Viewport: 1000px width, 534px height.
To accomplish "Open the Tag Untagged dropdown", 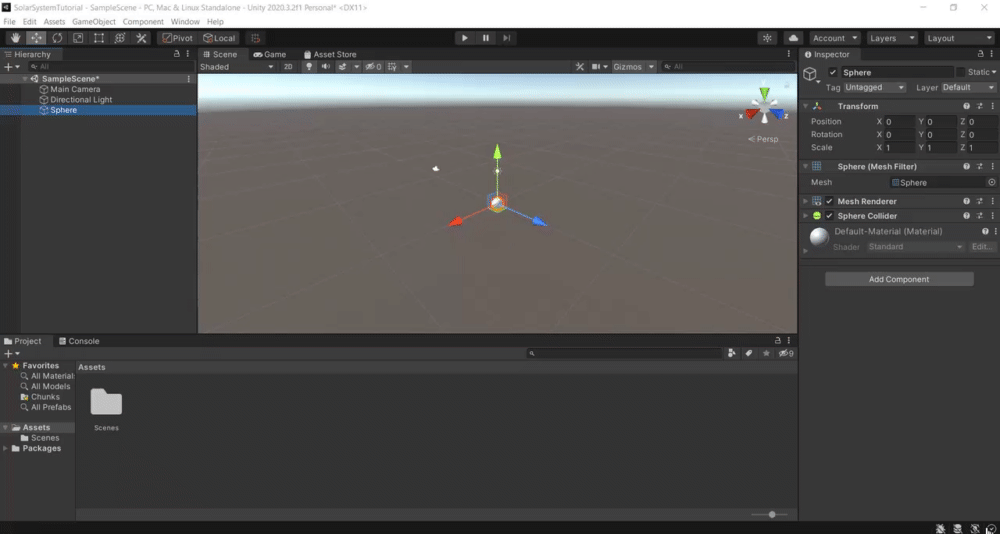I will [x=875, y=87].
